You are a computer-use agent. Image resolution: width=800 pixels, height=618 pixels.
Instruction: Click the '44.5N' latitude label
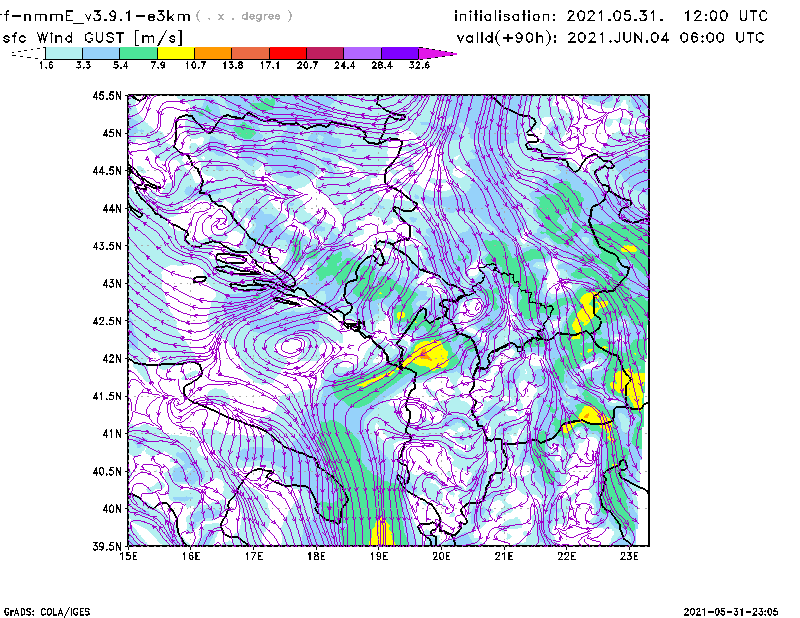click(x=107, y=170)
